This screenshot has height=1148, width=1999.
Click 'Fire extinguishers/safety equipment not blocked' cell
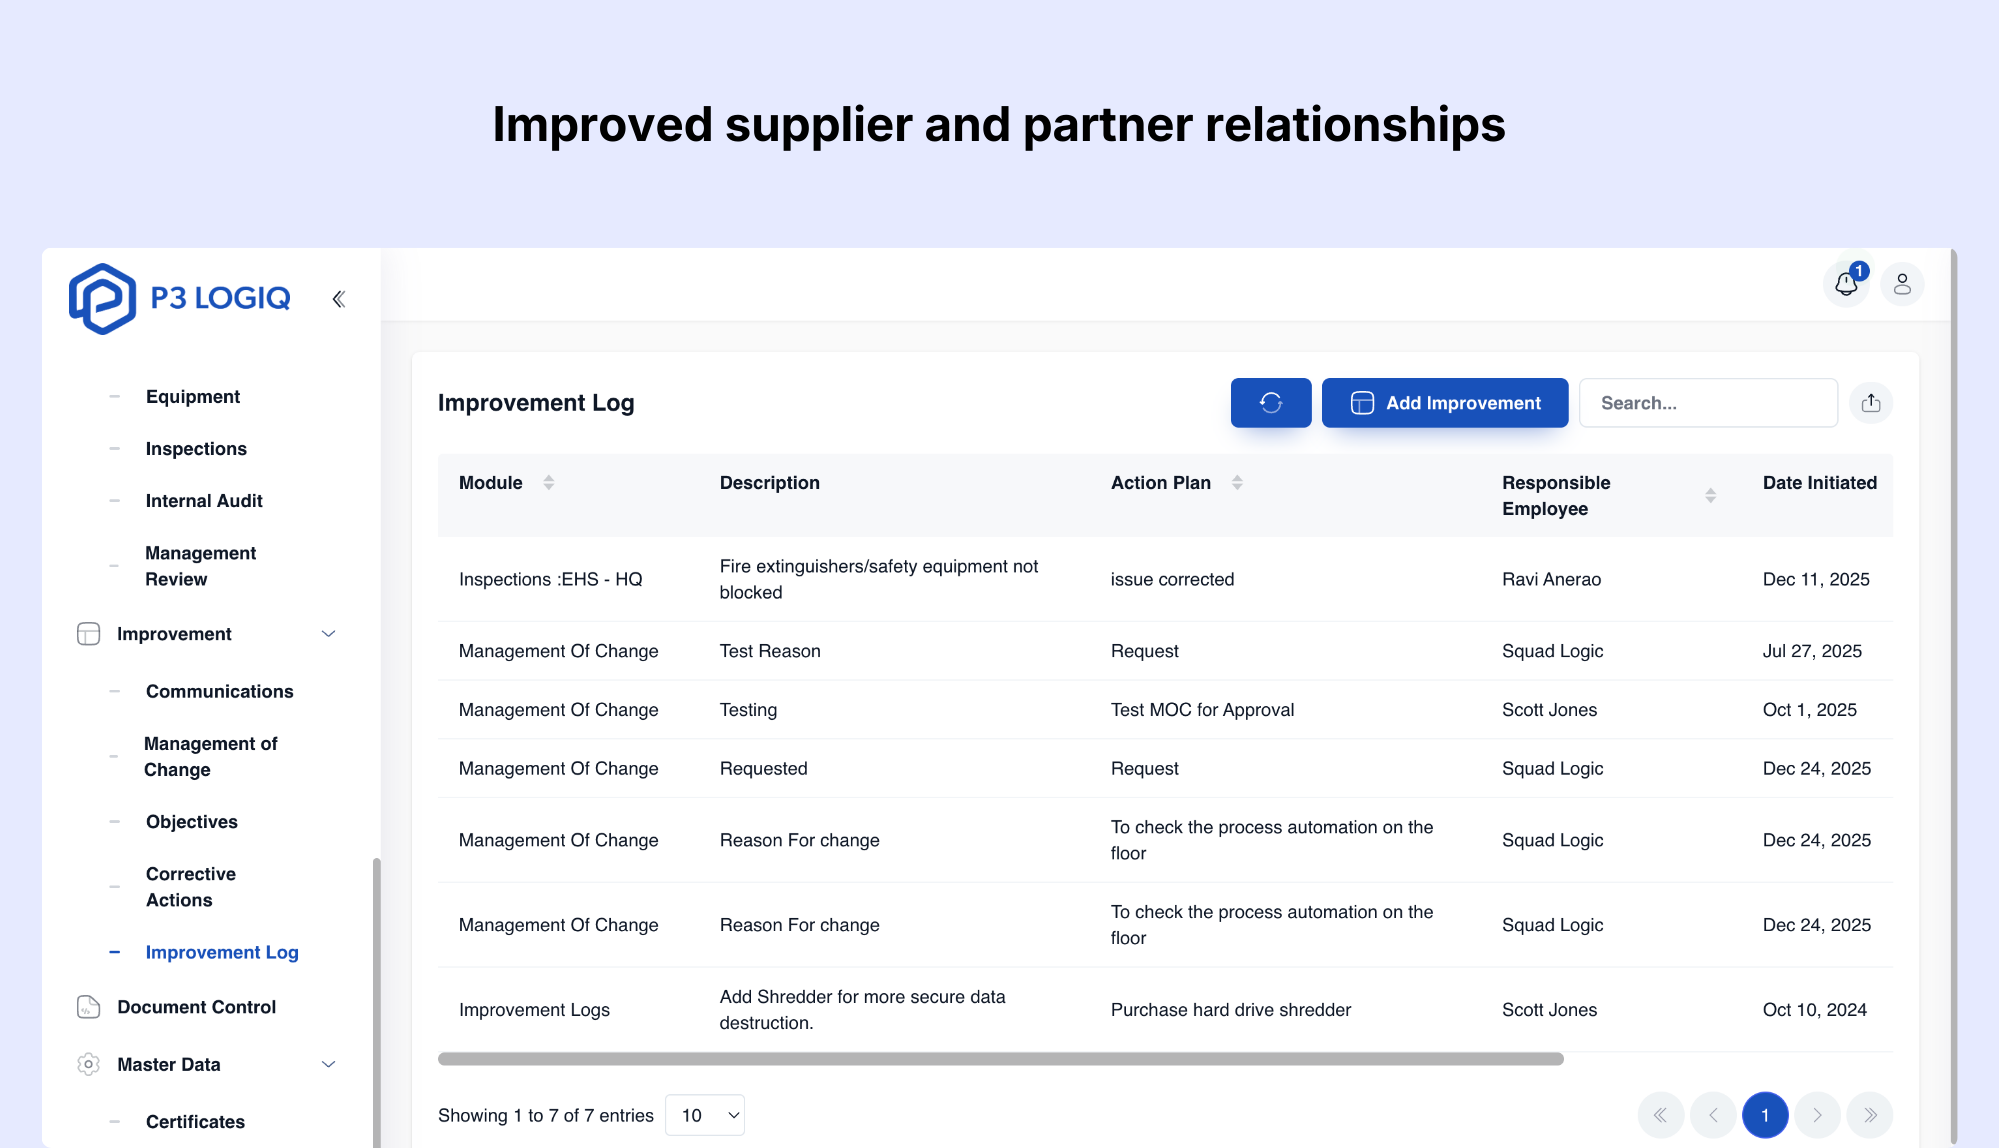point(879,580)
